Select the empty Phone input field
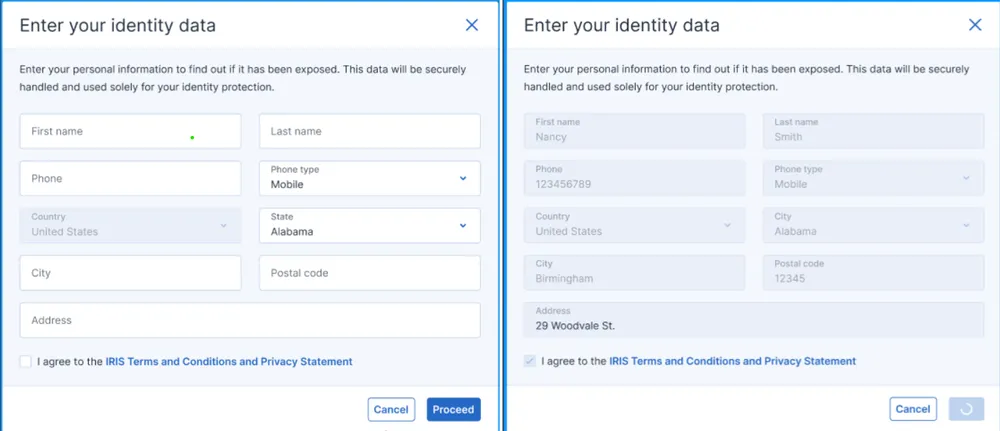This screenshot has height=431, width=1000. coord(130,178)
